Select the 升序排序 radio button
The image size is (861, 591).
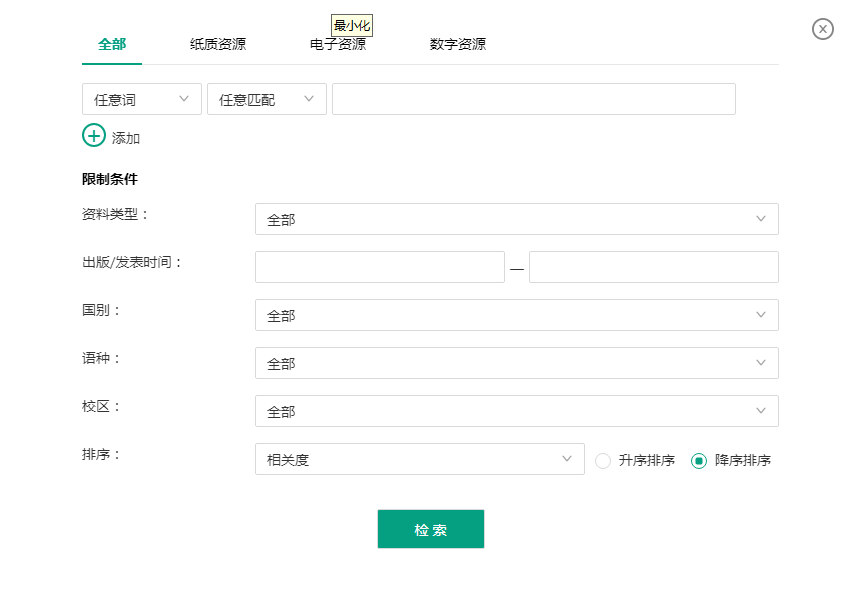click(x=603, y=461)
